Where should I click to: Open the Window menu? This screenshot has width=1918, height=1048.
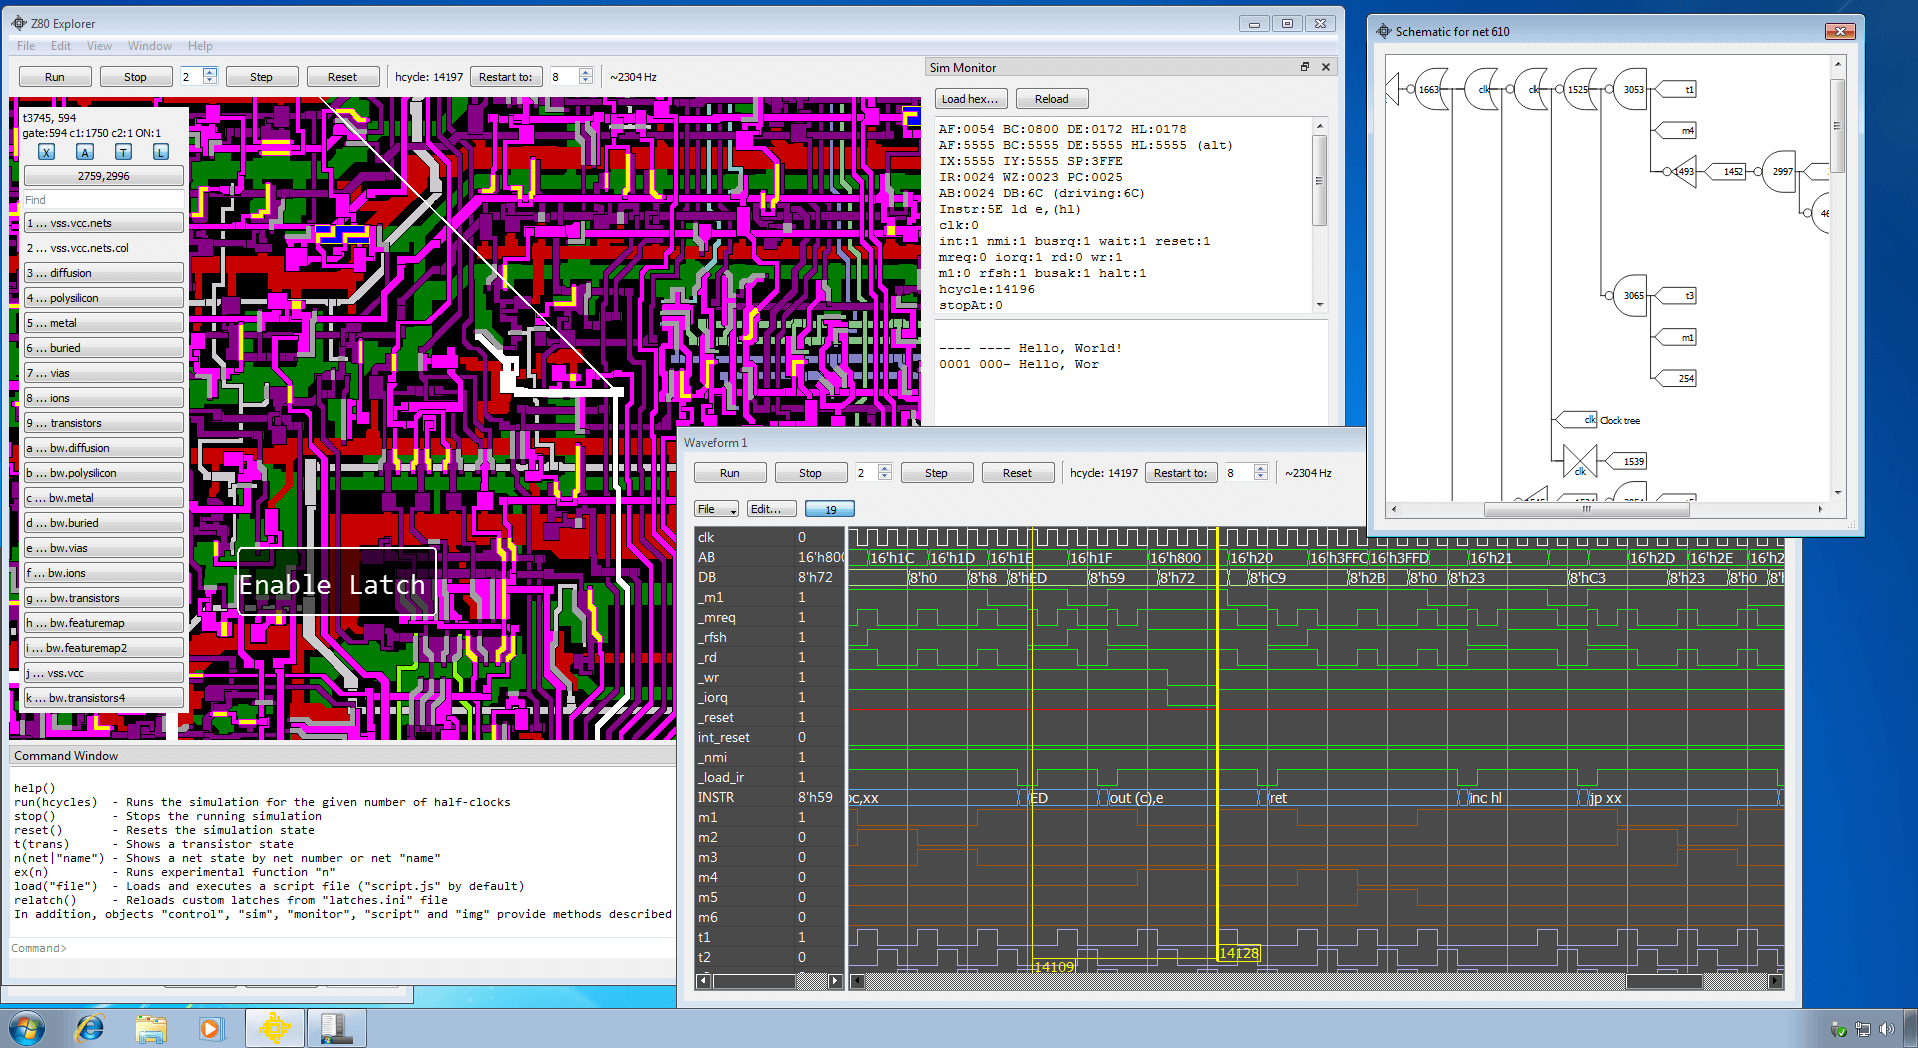point(150,45)
